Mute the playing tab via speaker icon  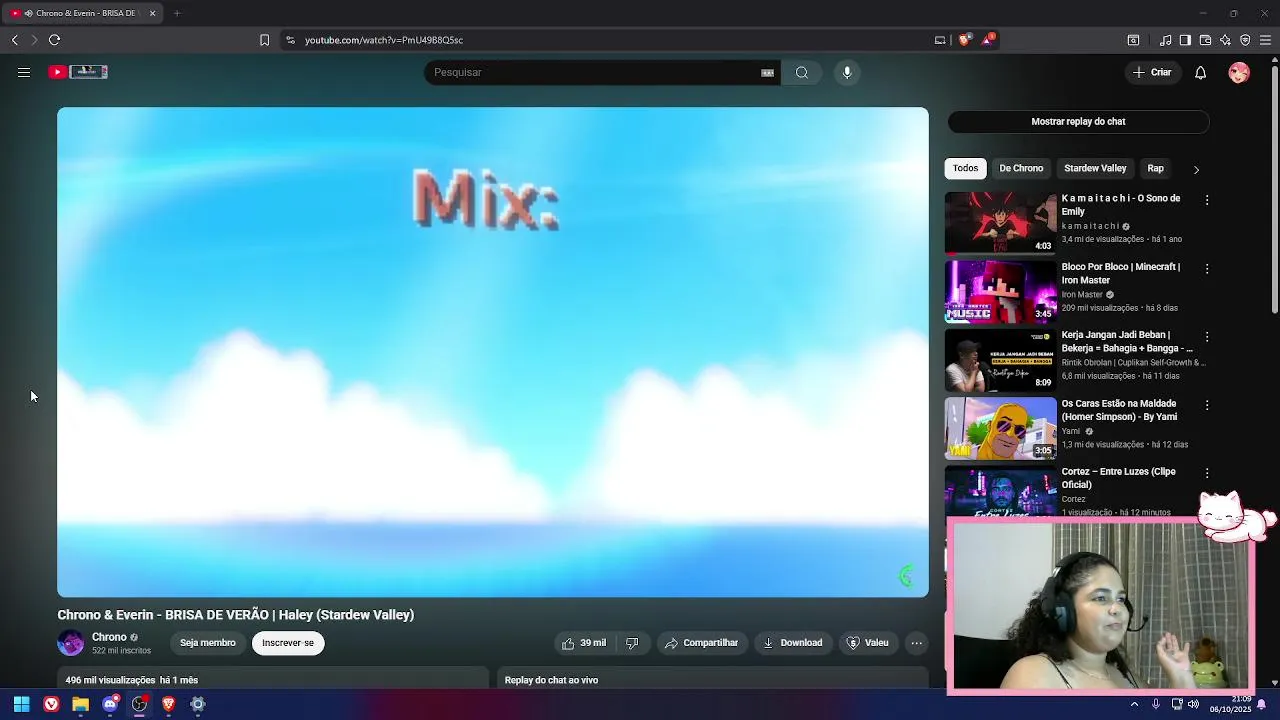pyautogui.click(x=29, y=13)
